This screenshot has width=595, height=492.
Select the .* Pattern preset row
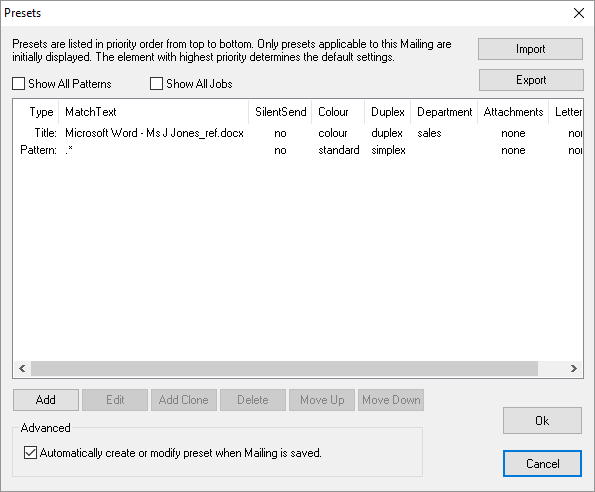point(298,150)
